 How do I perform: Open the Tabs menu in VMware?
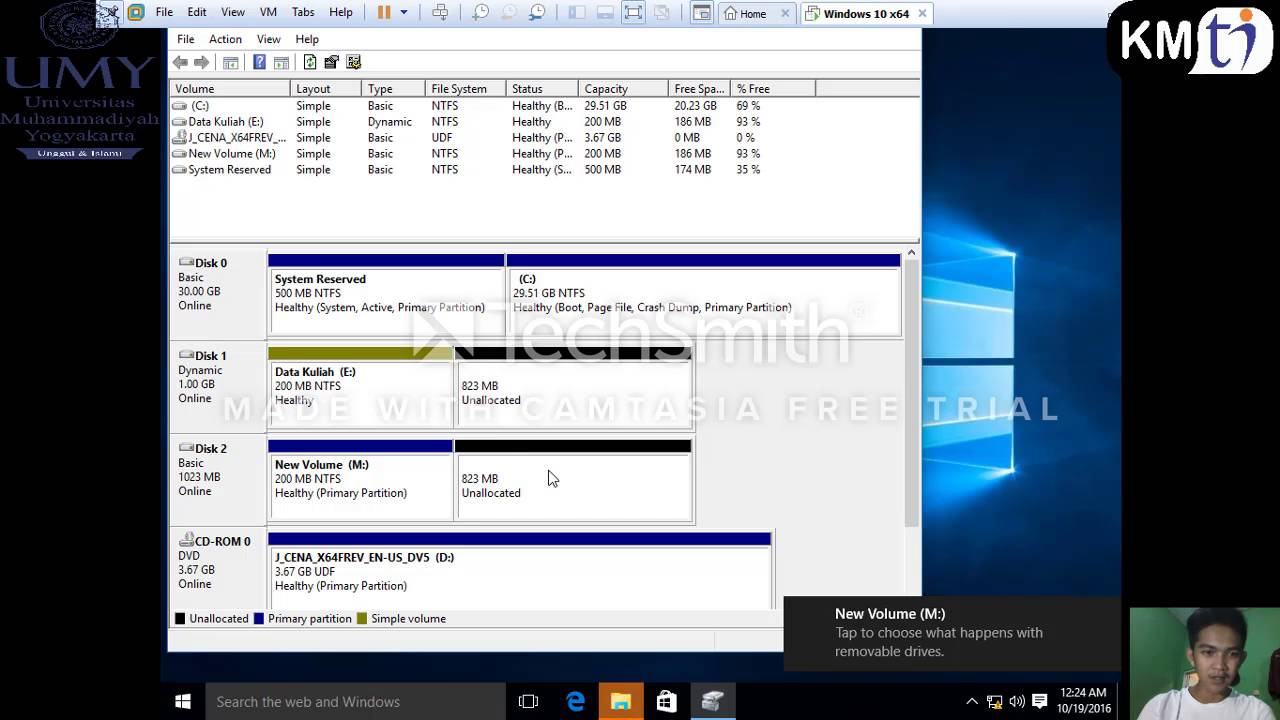point(303,12)
